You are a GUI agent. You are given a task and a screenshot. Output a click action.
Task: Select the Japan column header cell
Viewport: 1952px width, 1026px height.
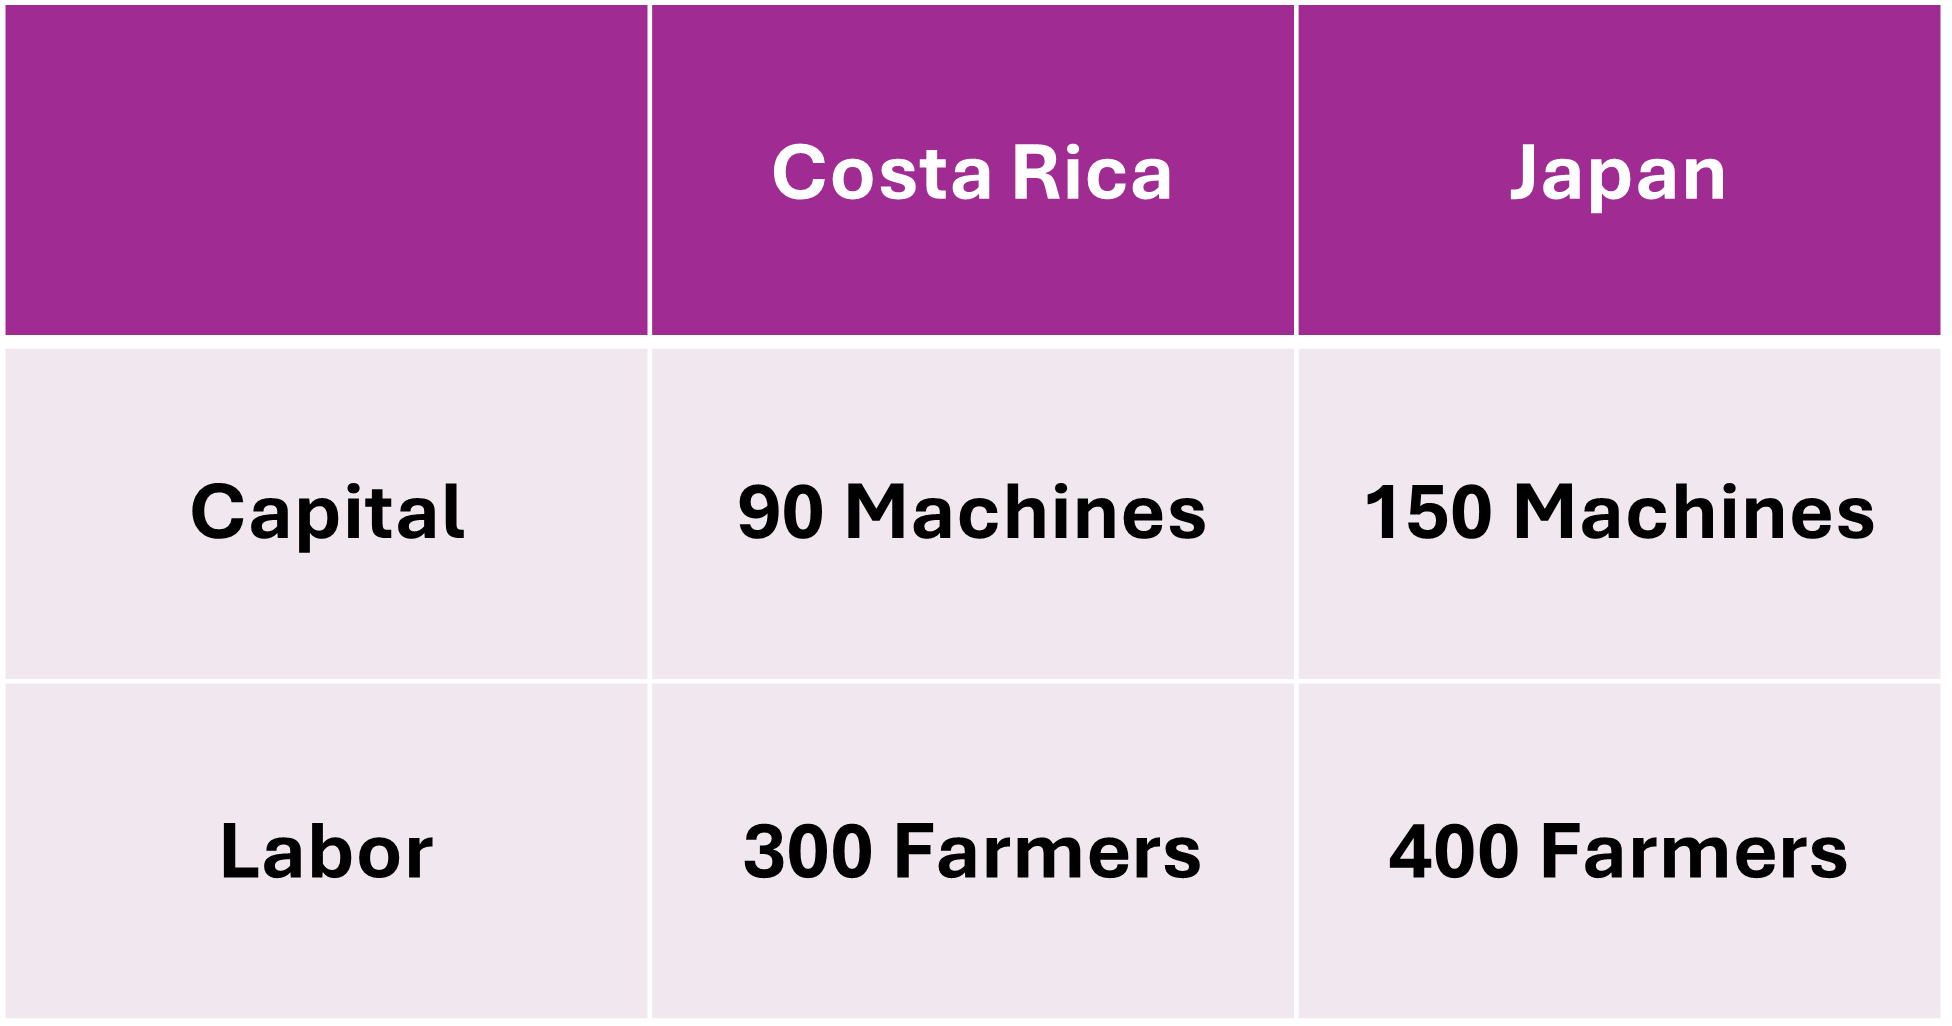(1618, 172)
